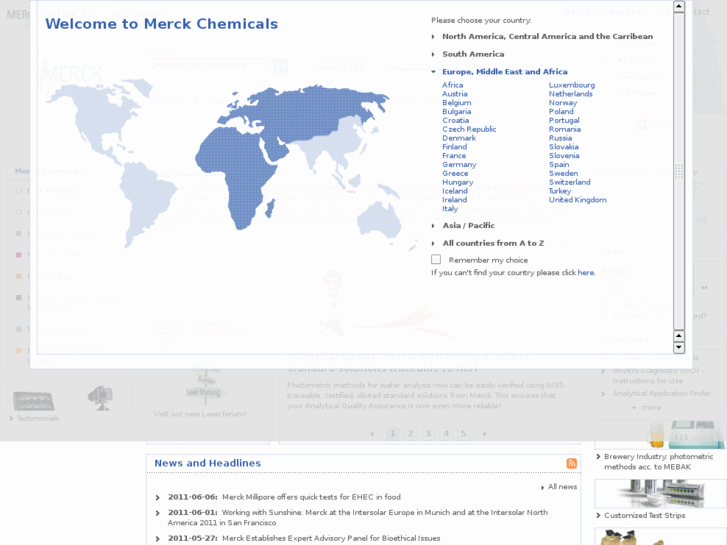727x545 pixels.
Task: Choose United Kingdom as your country
Action: (x=577, y=200)
